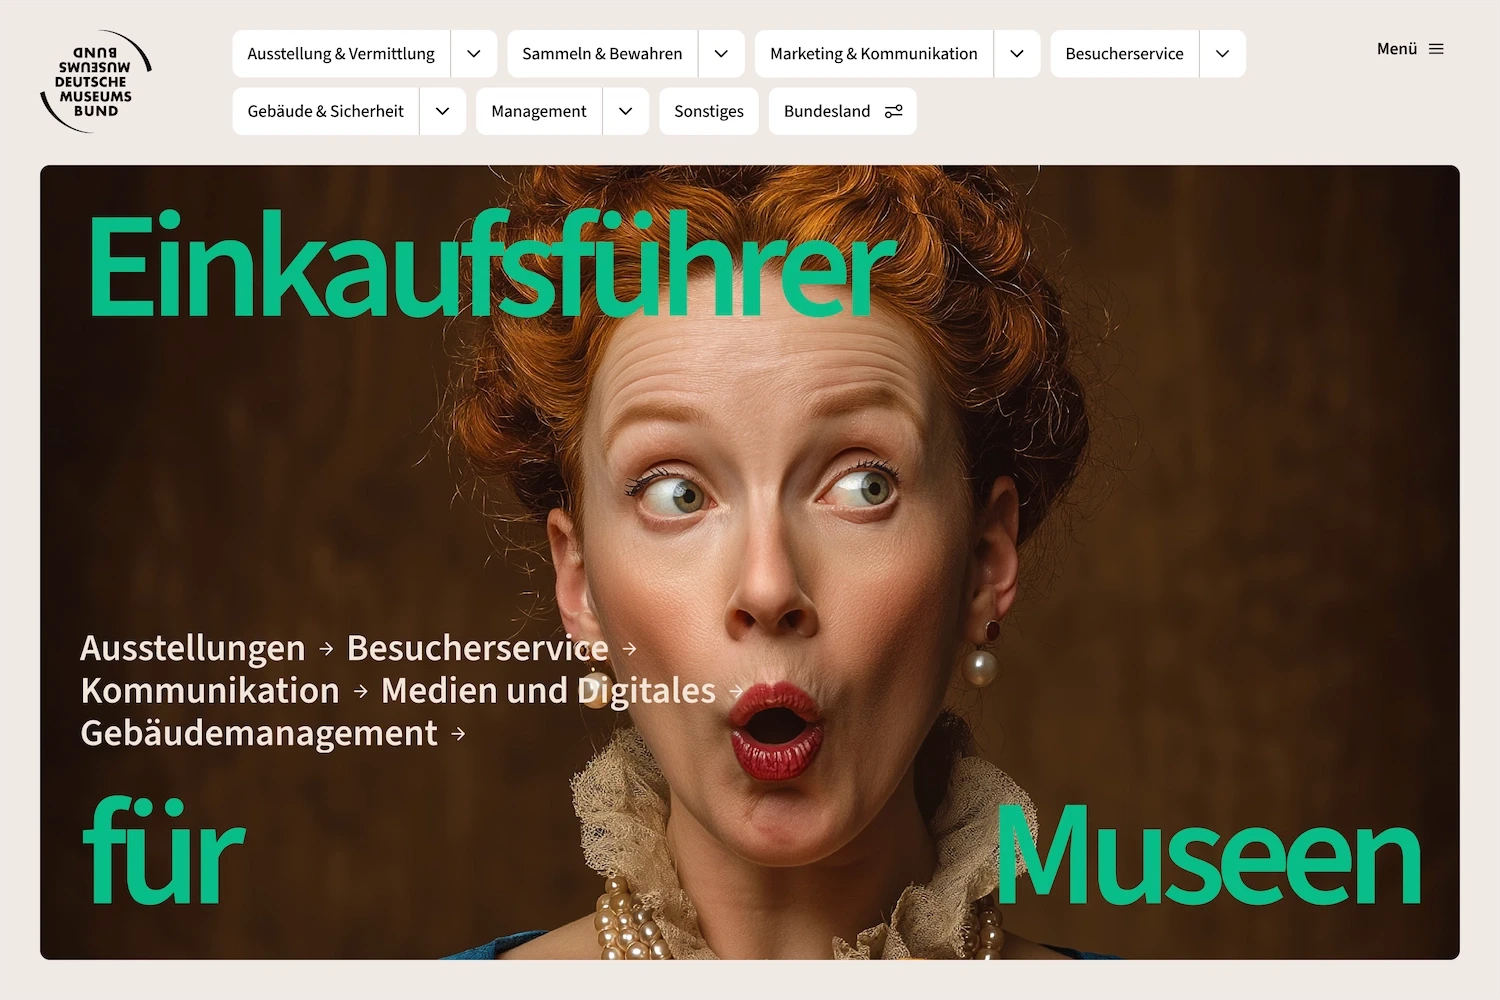Click the arrow following Gebäudemanagement
1500x1000 pixels.
[x=458, y=733]
